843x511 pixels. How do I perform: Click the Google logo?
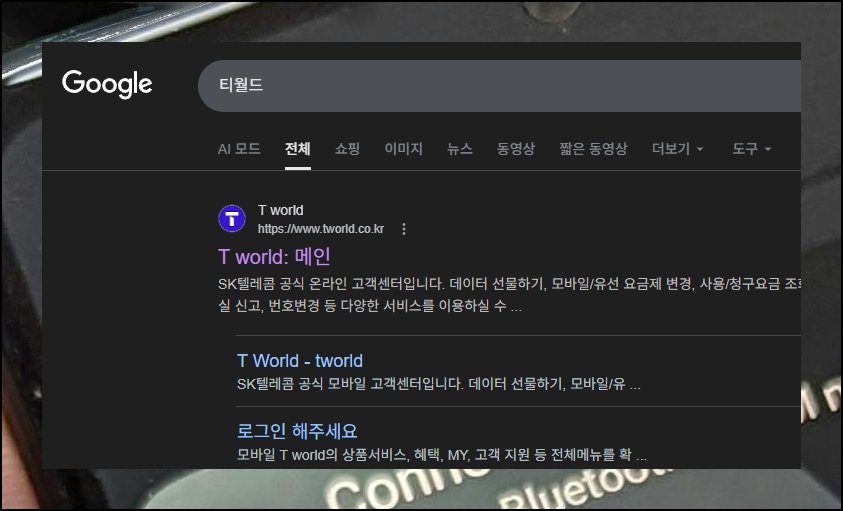point(107,84)
